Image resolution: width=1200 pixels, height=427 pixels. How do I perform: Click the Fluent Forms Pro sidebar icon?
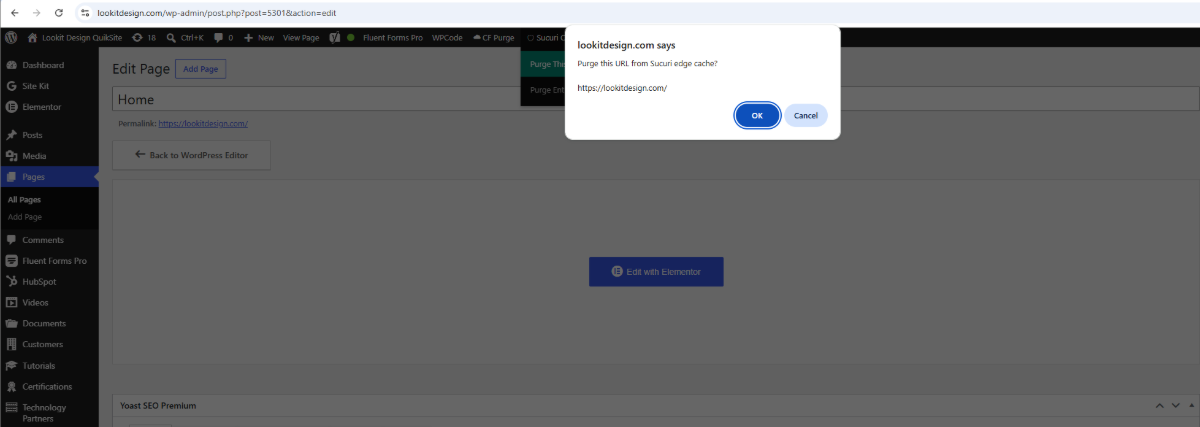click(11, 261)
